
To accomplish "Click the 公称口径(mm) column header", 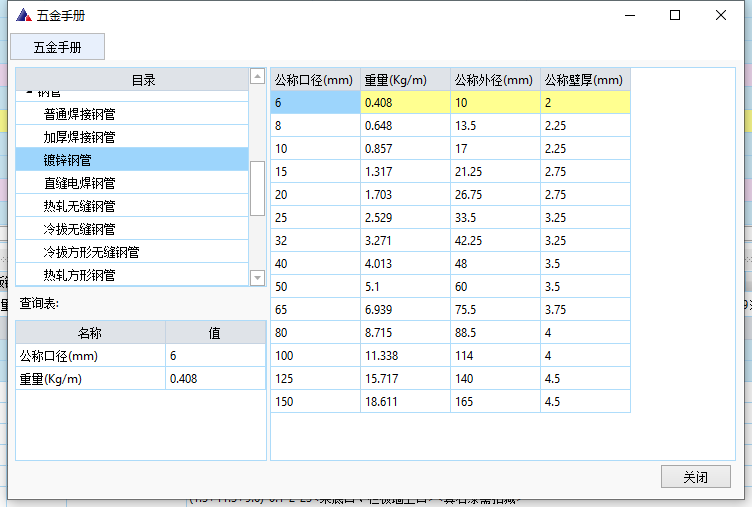I will pos(315,80).
